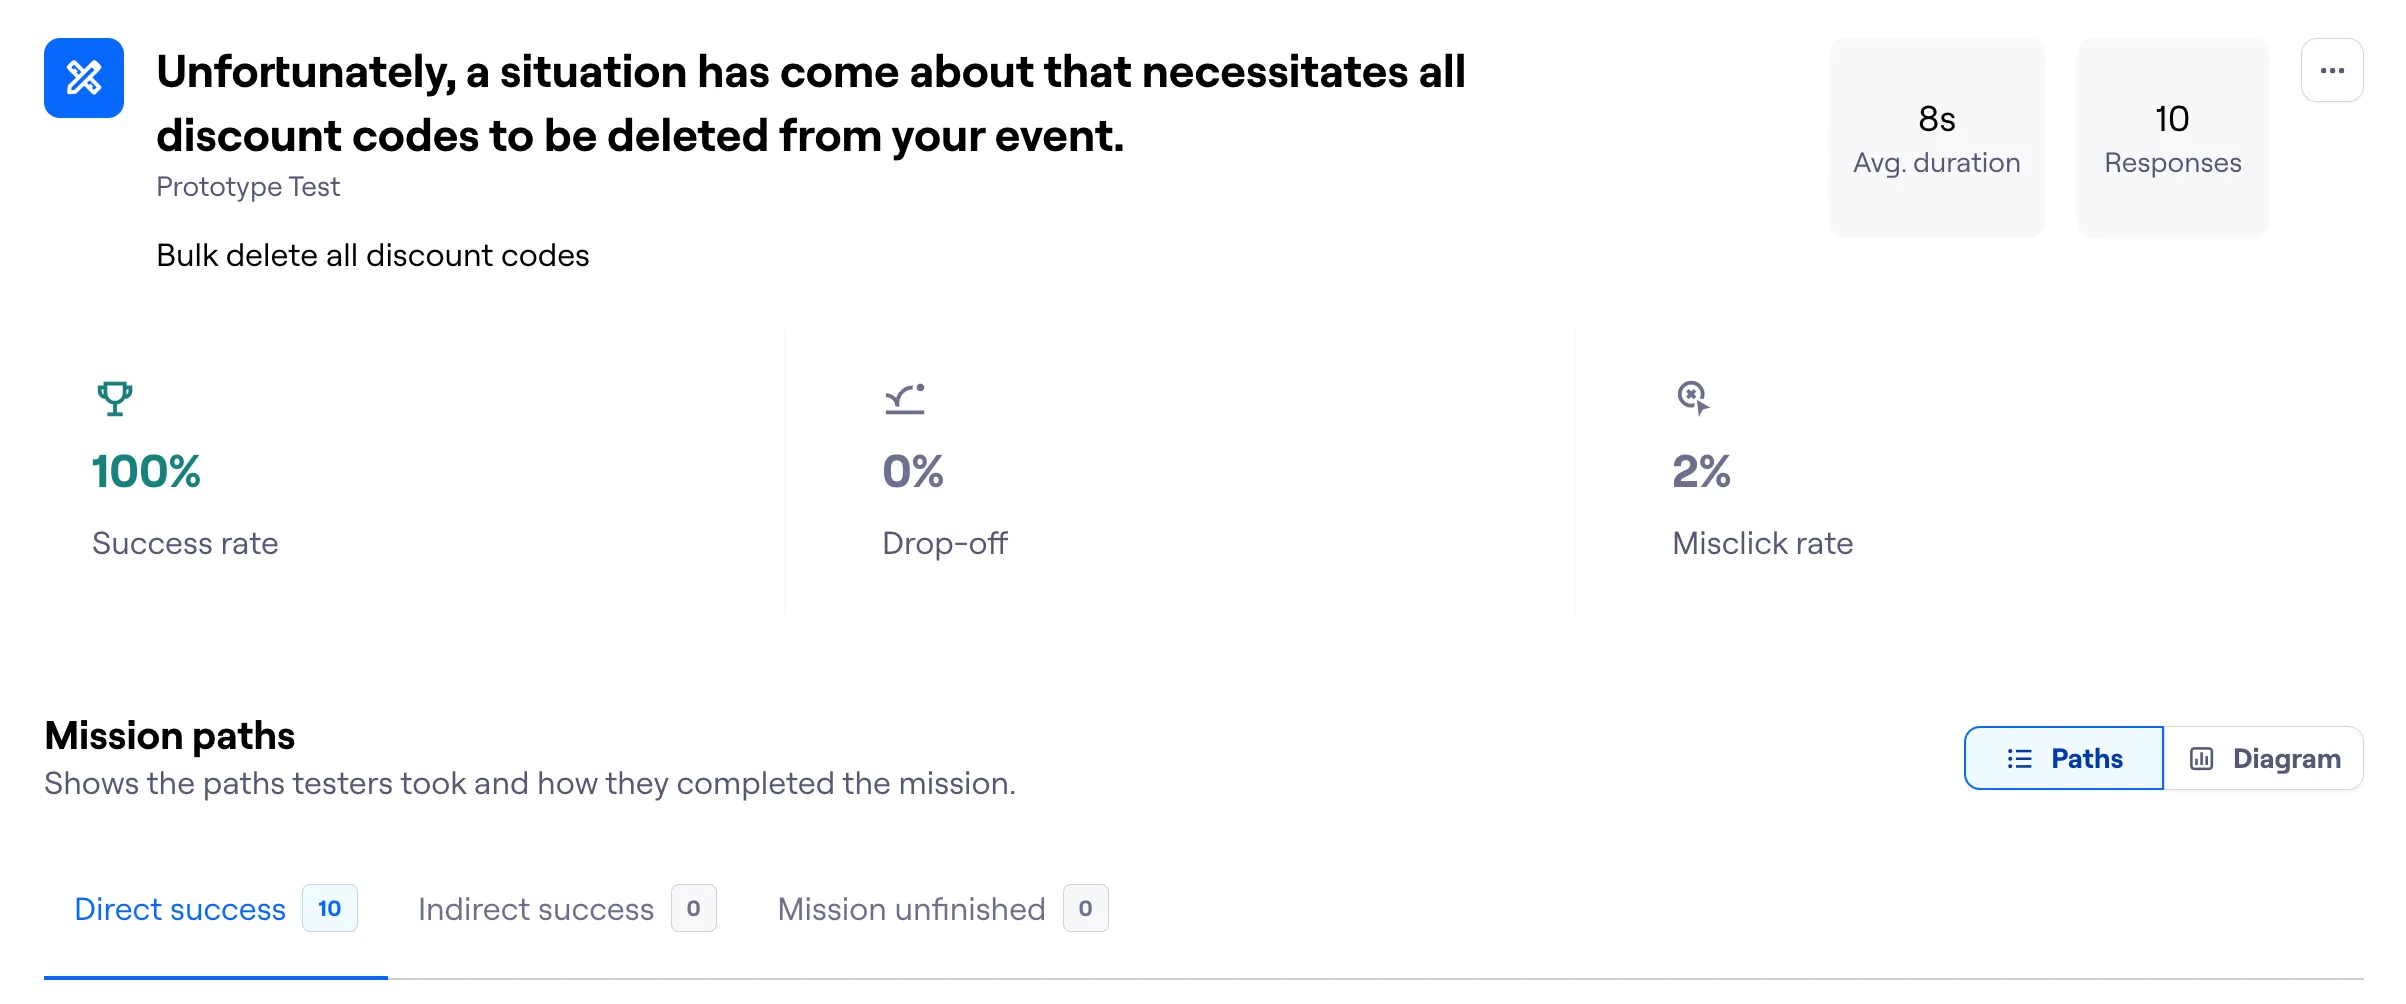The height and width of the screenshot is (1004, 2406).
Task: Open the three-dot more options menu
Action: (2332, 71)
